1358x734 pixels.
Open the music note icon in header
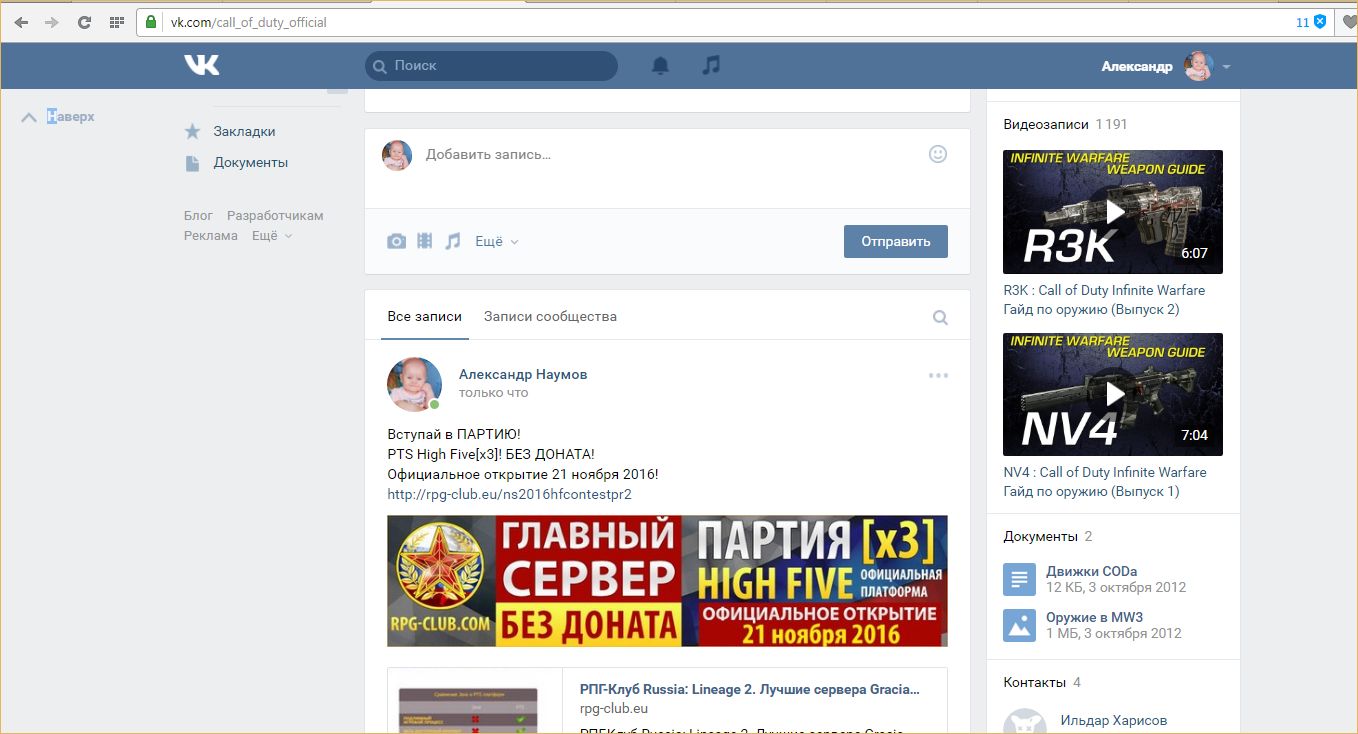click(711, 65)
